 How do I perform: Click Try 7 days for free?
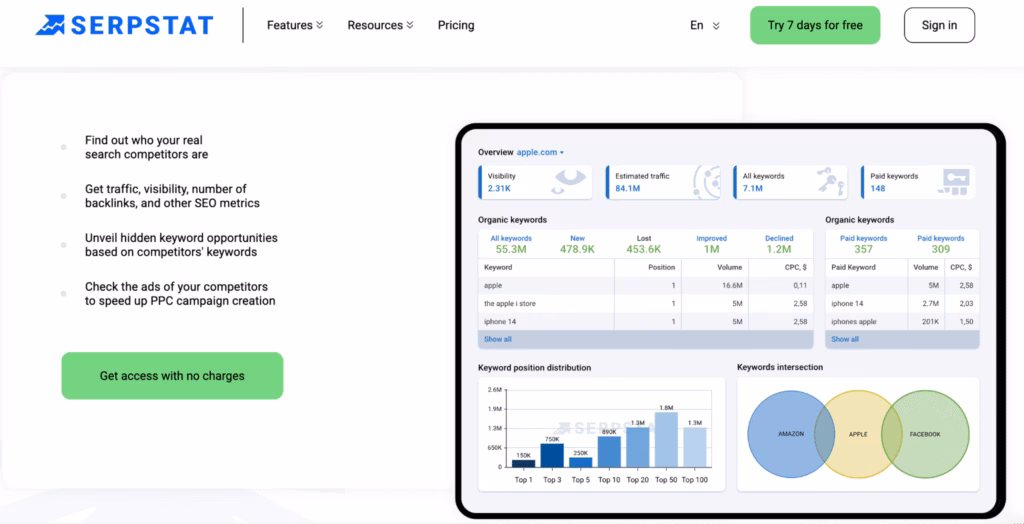coord(815,25)
